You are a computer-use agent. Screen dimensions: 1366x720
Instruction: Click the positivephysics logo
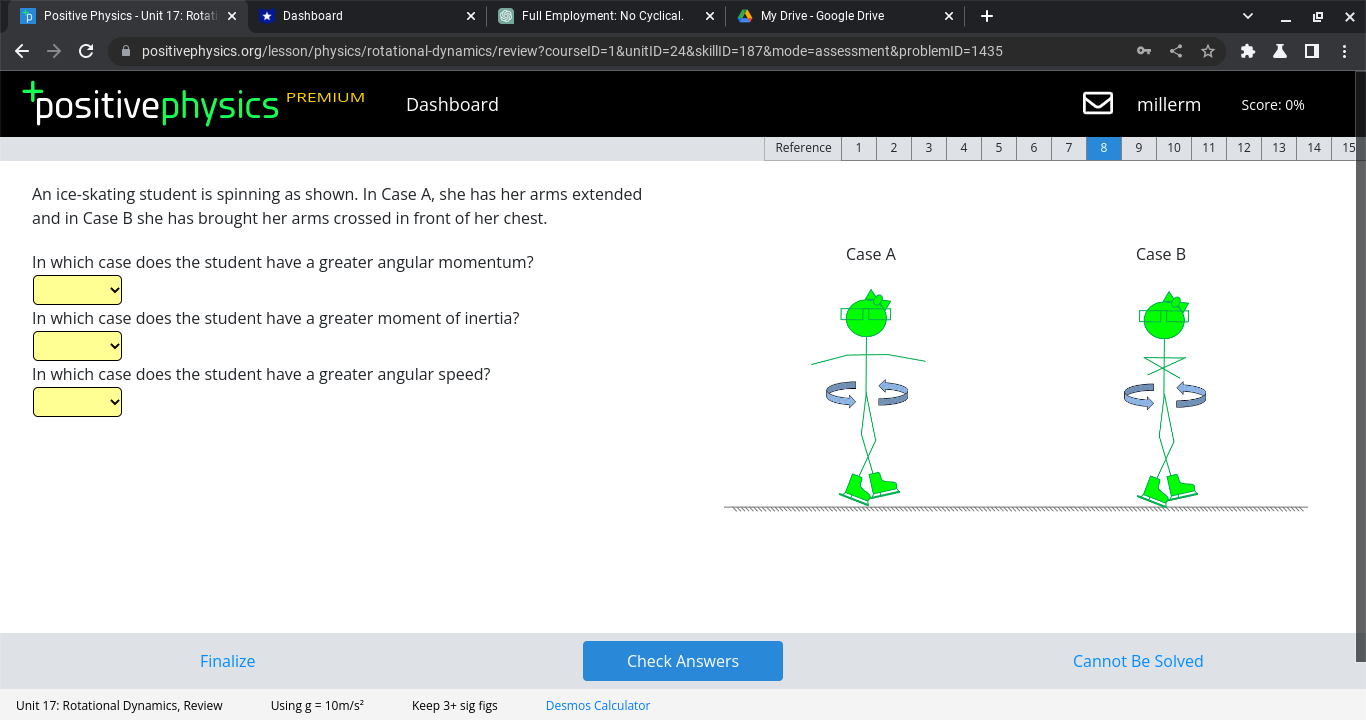150,103
